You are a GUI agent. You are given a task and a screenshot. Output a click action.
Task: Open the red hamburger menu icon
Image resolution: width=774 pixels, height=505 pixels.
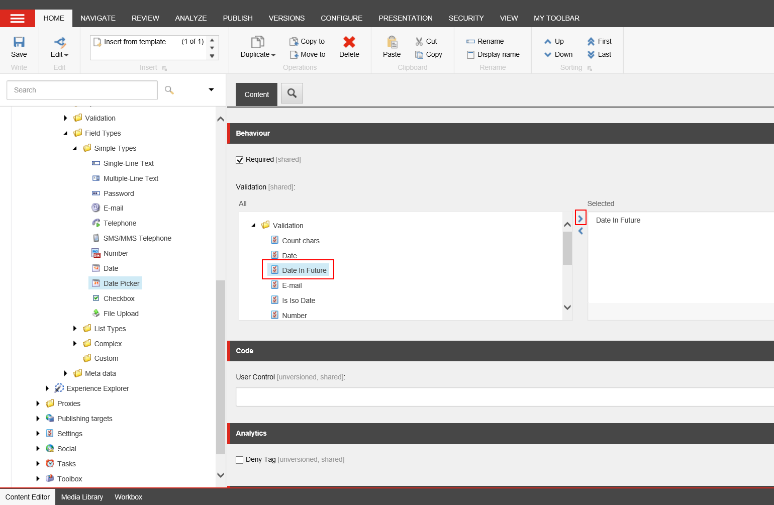click(x=17, y=18)
